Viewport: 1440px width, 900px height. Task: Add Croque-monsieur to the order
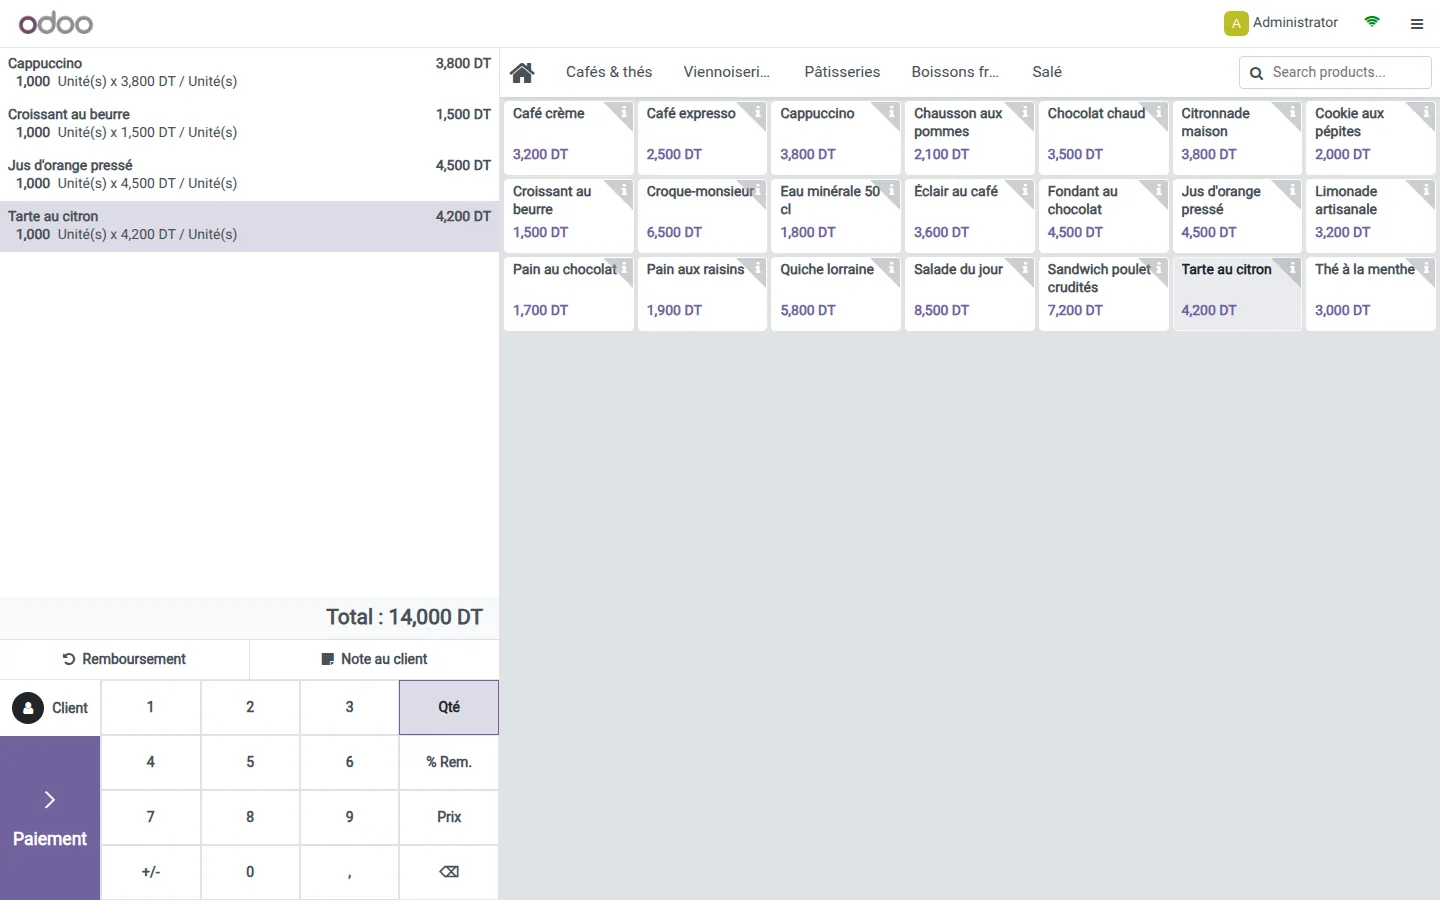tap(702, 214)
